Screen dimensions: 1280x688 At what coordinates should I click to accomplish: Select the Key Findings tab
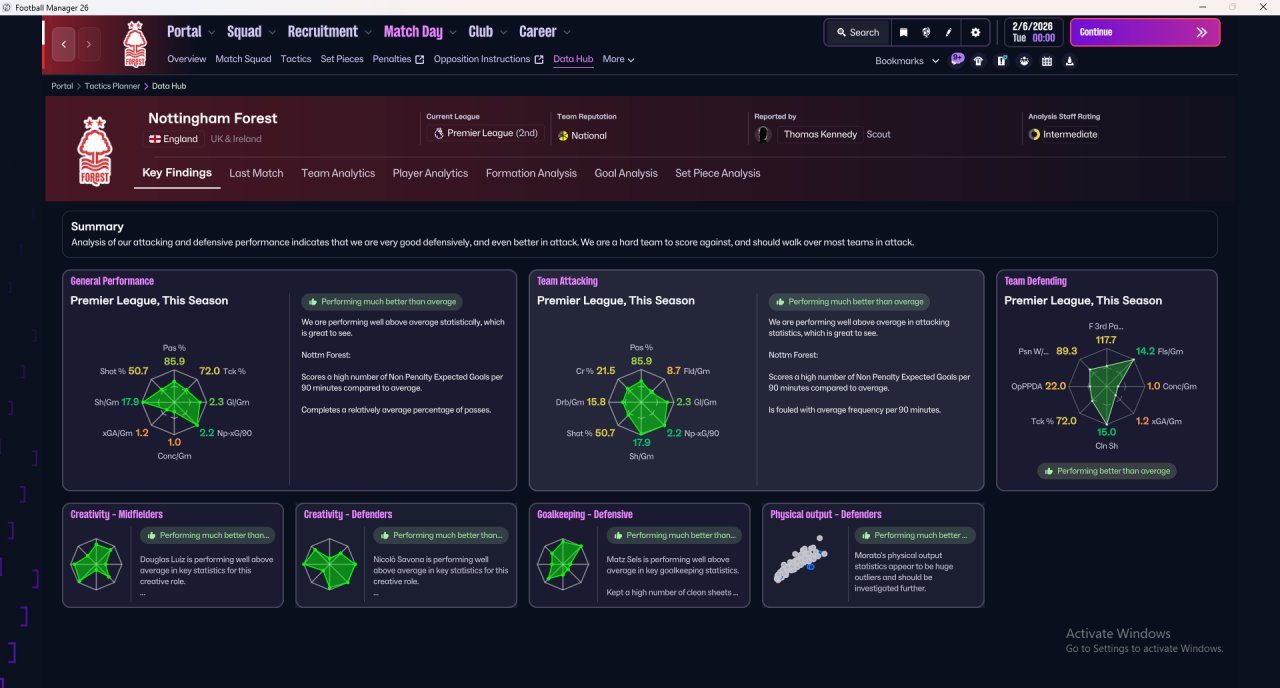177,173
